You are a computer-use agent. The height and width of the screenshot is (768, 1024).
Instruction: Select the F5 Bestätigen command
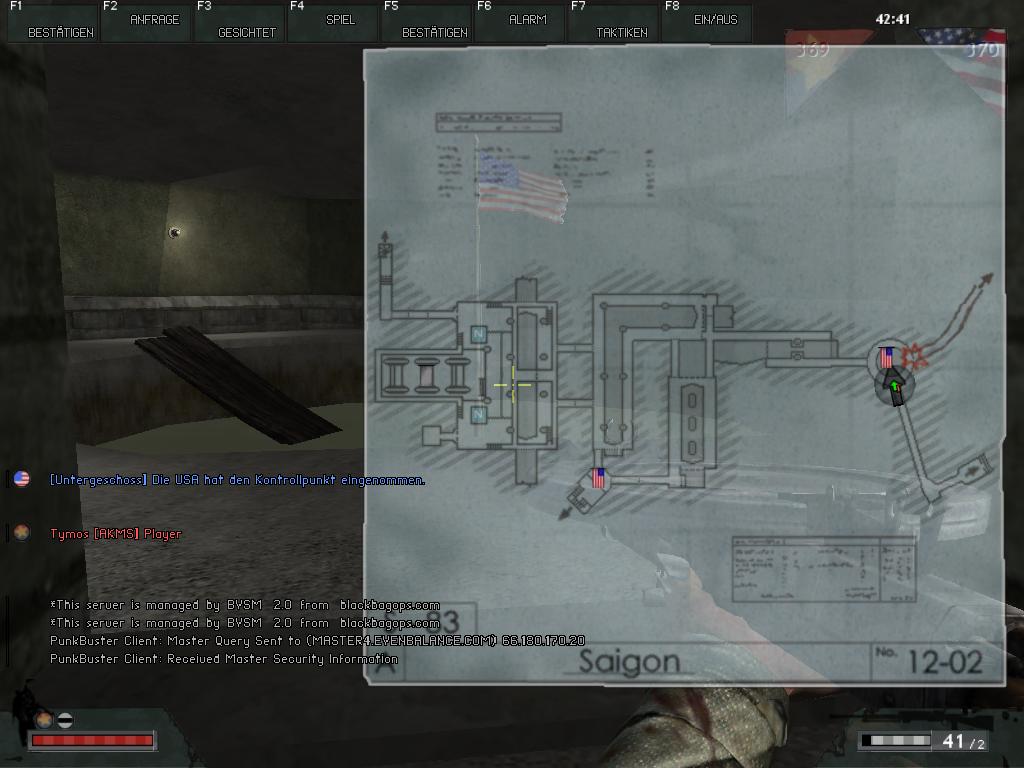click(x=427, y=22)
